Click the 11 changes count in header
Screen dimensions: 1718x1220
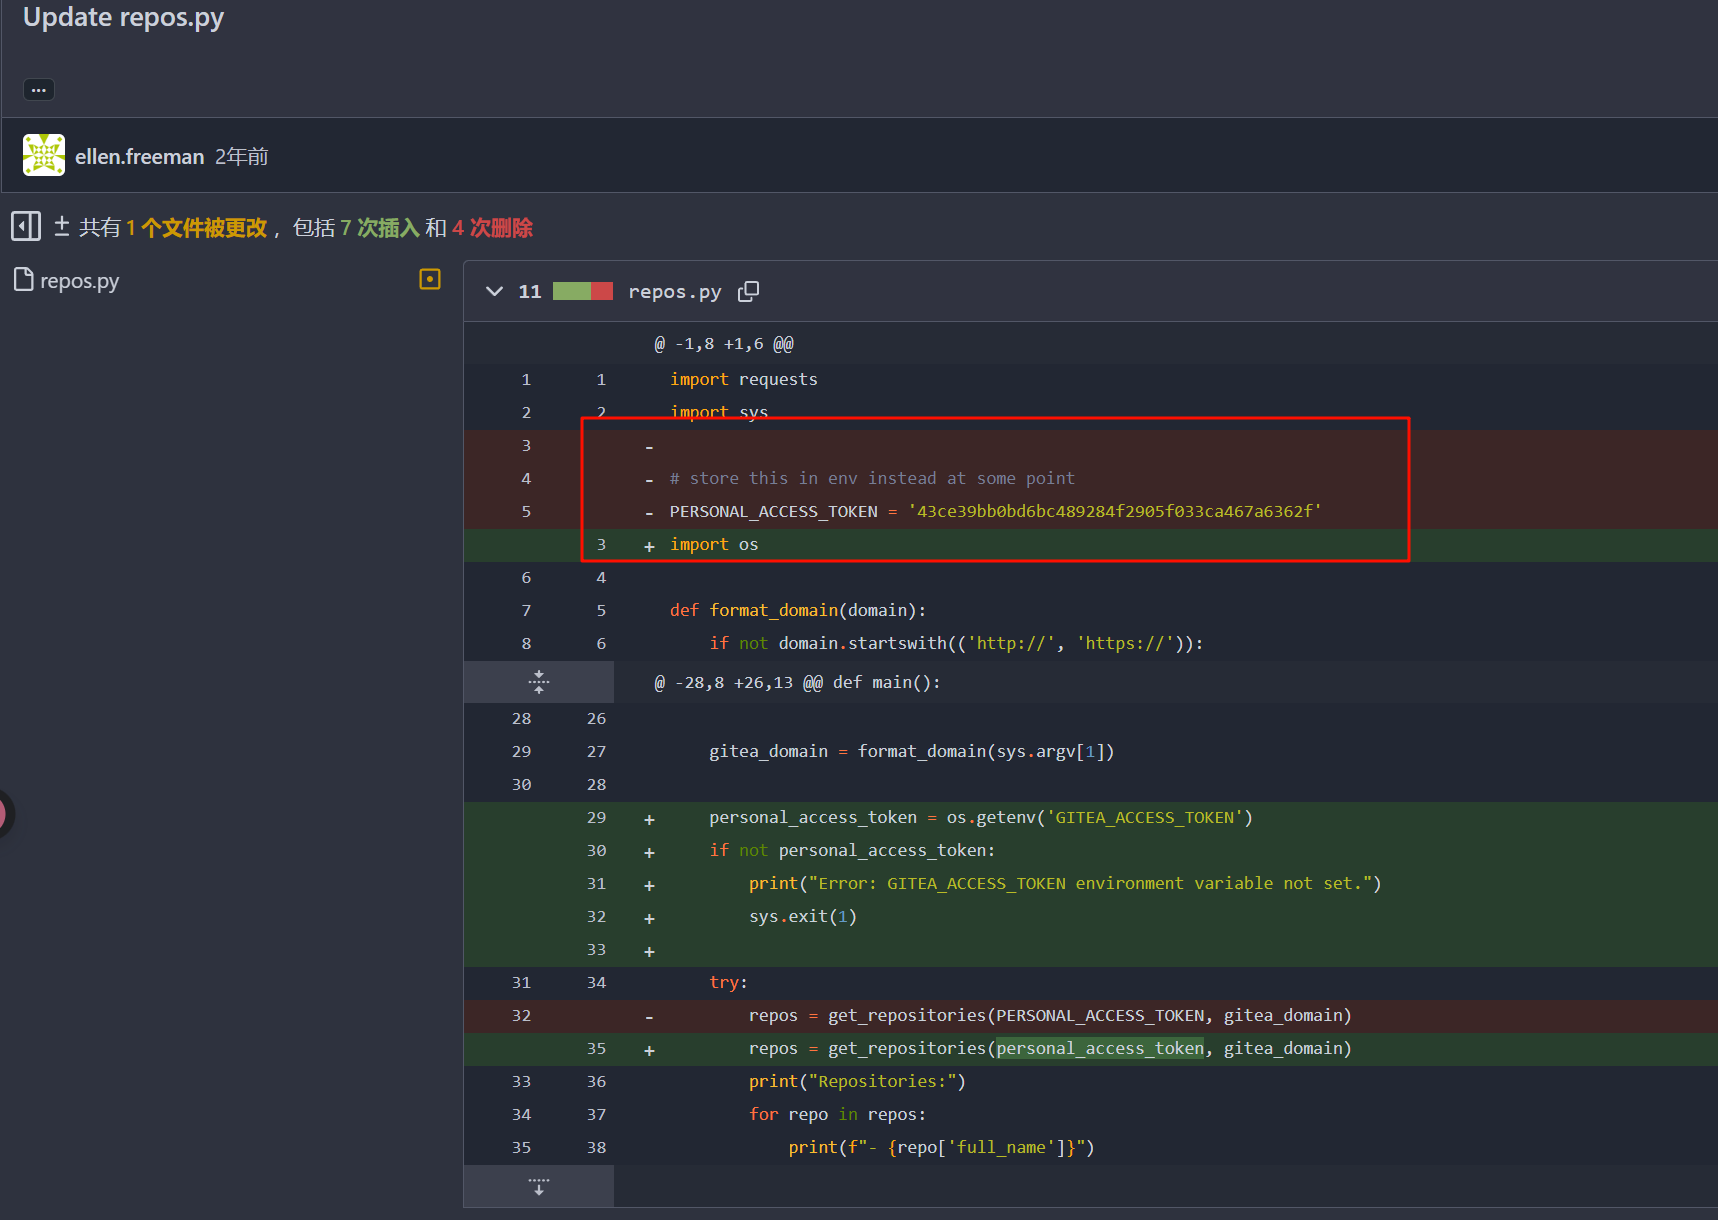point(529,292)
